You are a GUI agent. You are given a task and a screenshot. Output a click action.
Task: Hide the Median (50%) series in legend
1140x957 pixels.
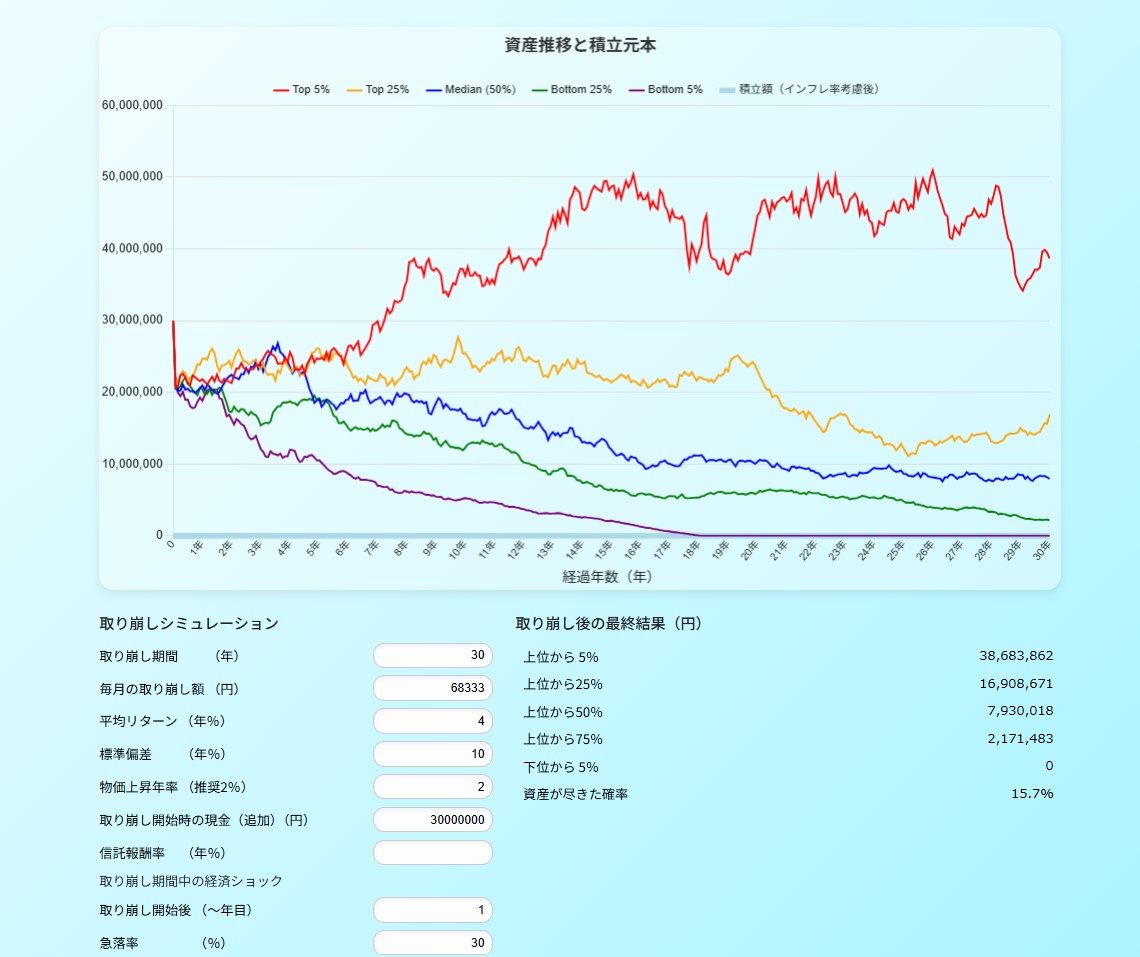(x=470, y=90)
